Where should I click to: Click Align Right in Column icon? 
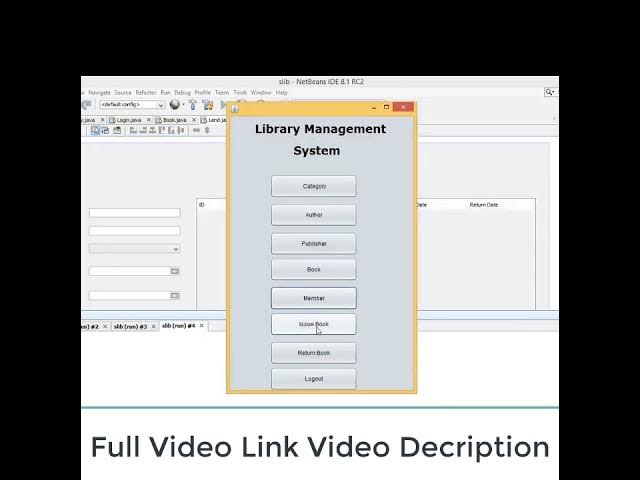click(x=143, y=131)
